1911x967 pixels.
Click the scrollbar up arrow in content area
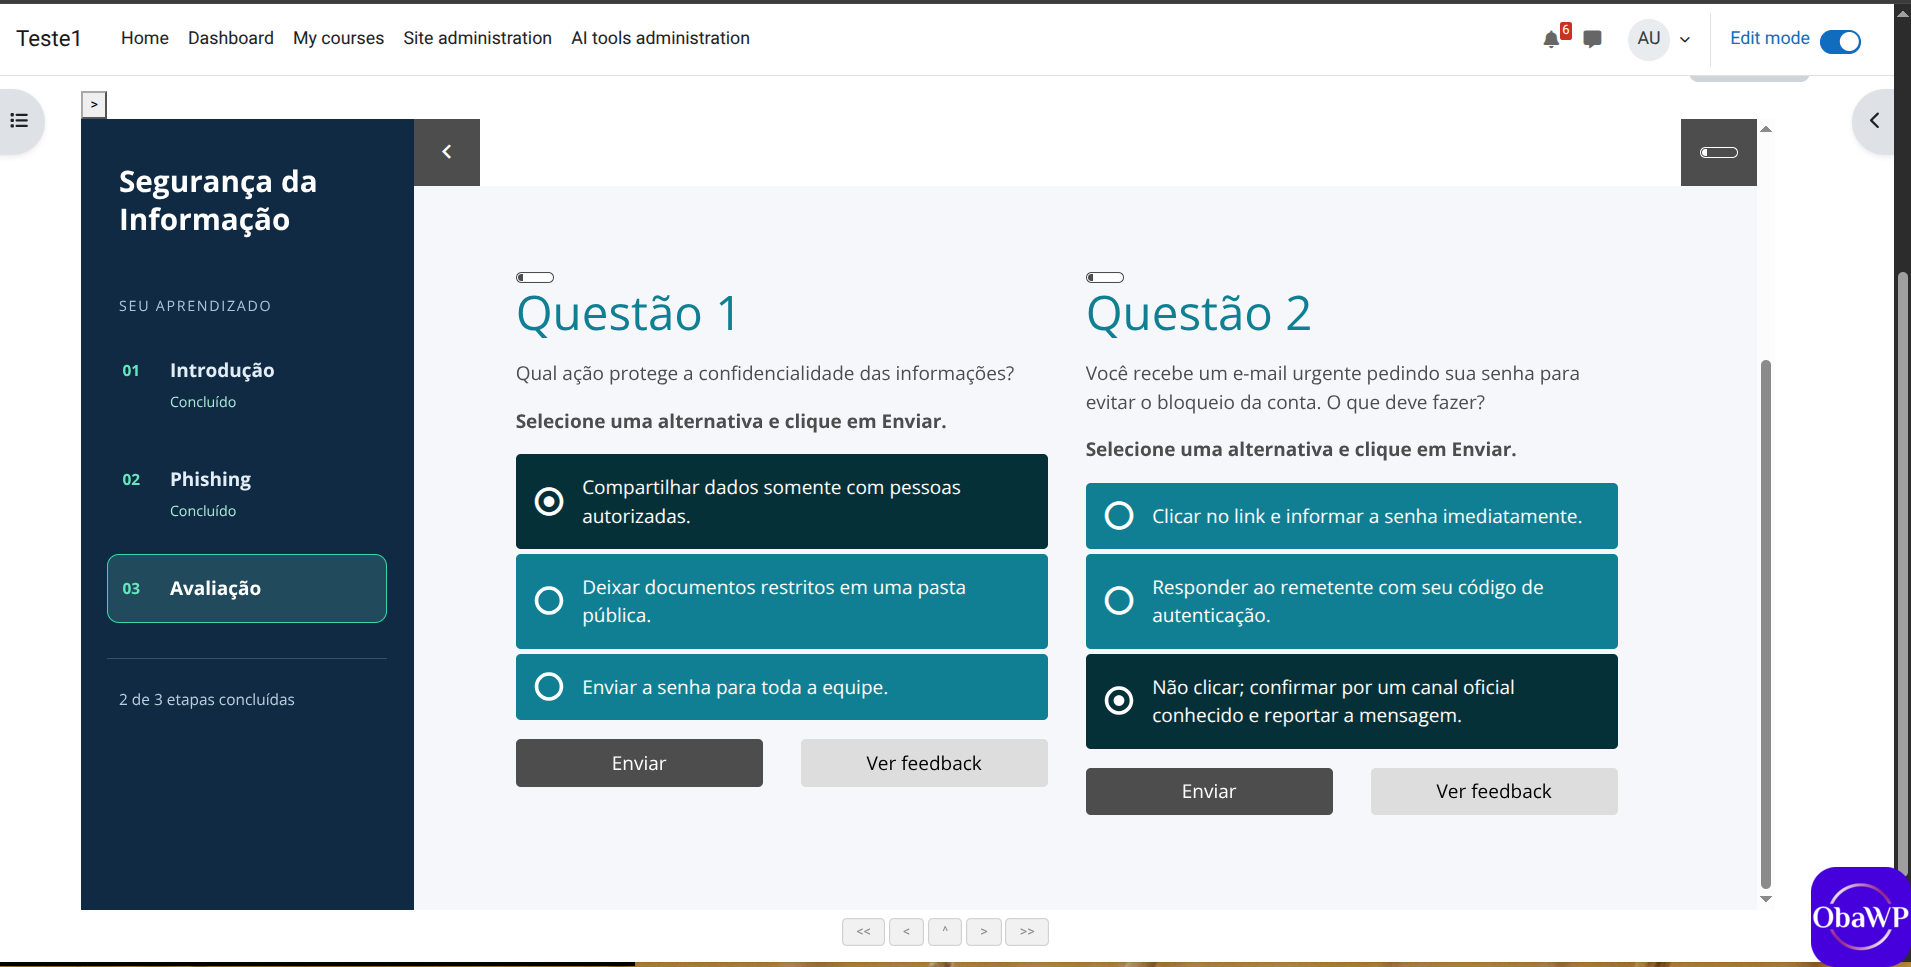(x=1766, y=129)
